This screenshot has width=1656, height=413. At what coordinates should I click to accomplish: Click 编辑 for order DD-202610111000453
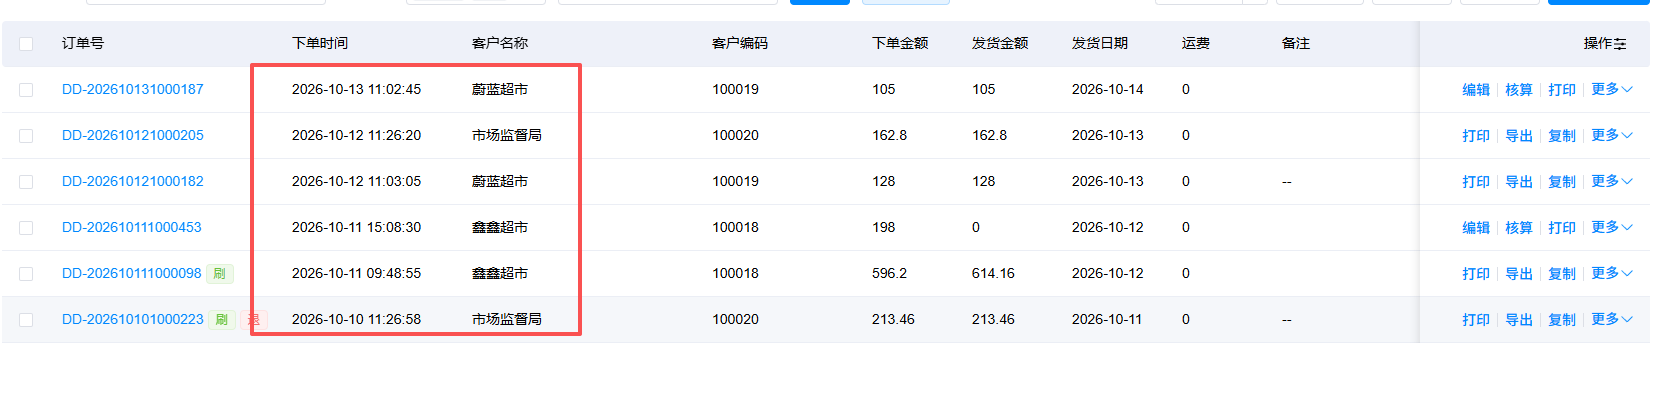(x=1476, y=228)
